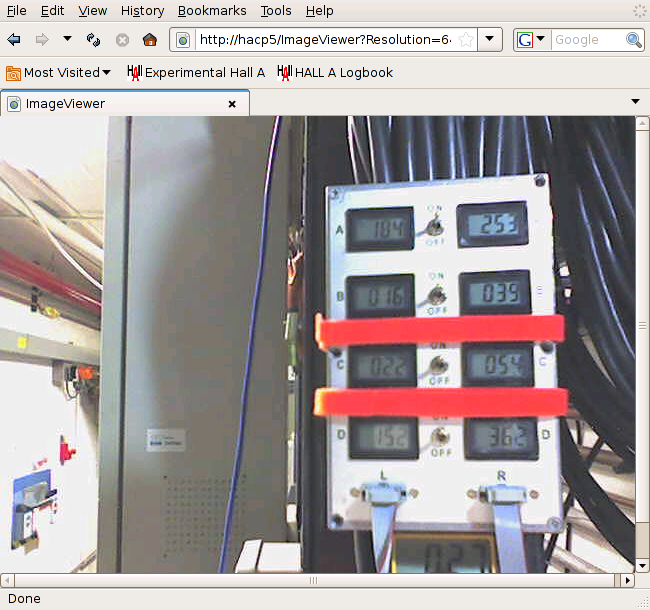650x610 pixels.
Task: Click the Forward navigation arrow
Action: pos(42,40)
